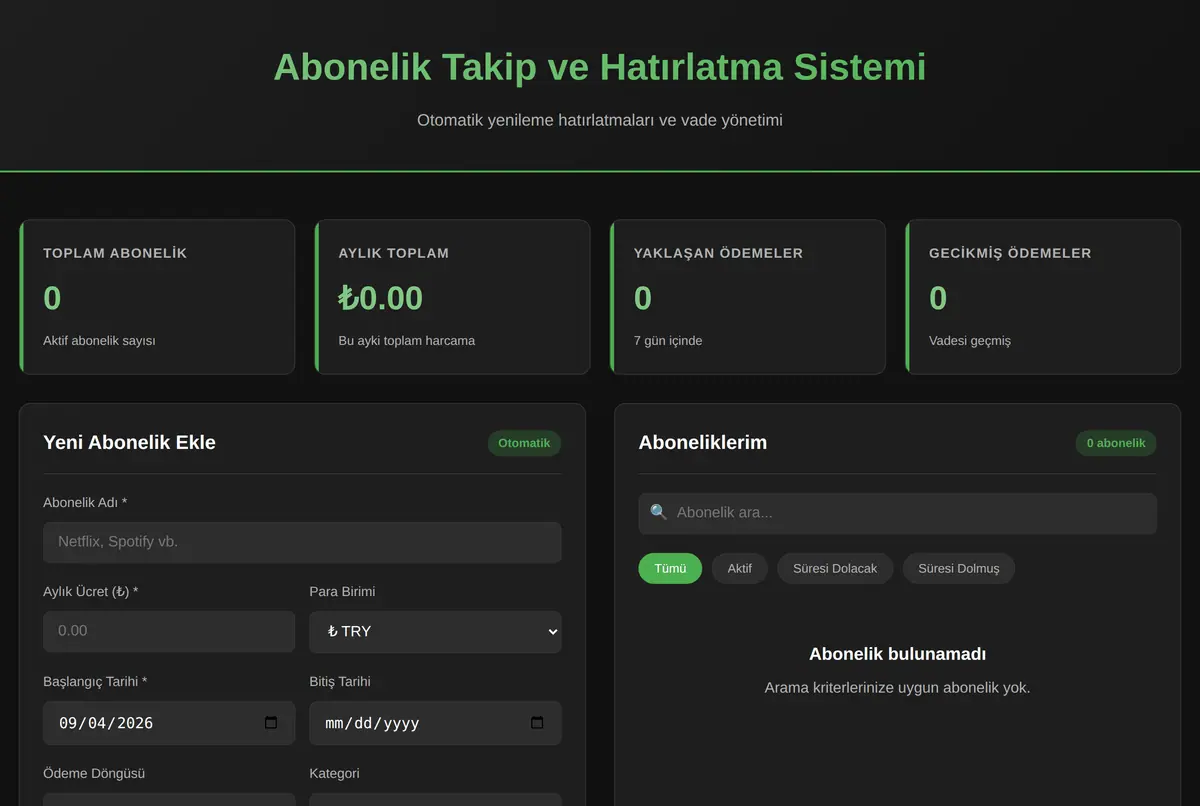Viewport: 1200px width, 806px height.
Task: Click the Yeni Abonelik Ekle heading
Action: pyautogui.click(x=129, y=442)
